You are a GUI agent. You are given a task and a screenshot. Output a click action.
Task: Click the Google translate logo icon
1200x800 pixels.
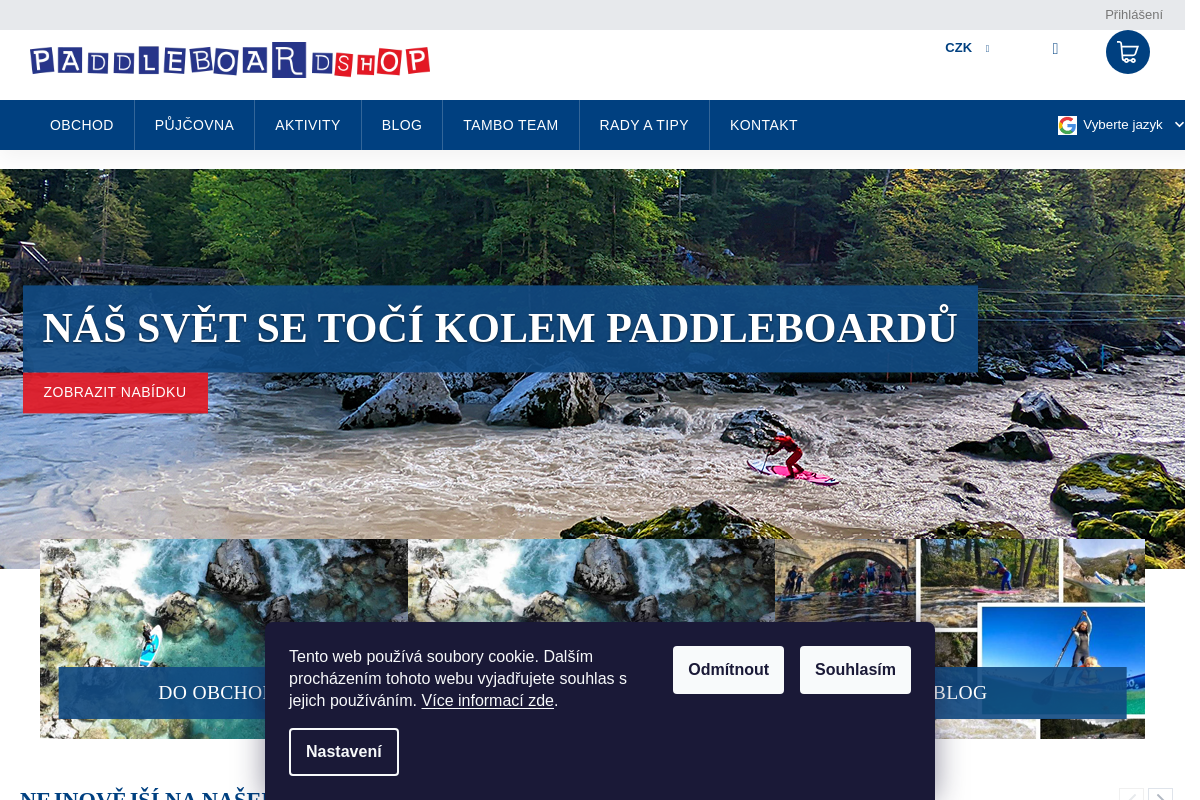(1067, 125)
